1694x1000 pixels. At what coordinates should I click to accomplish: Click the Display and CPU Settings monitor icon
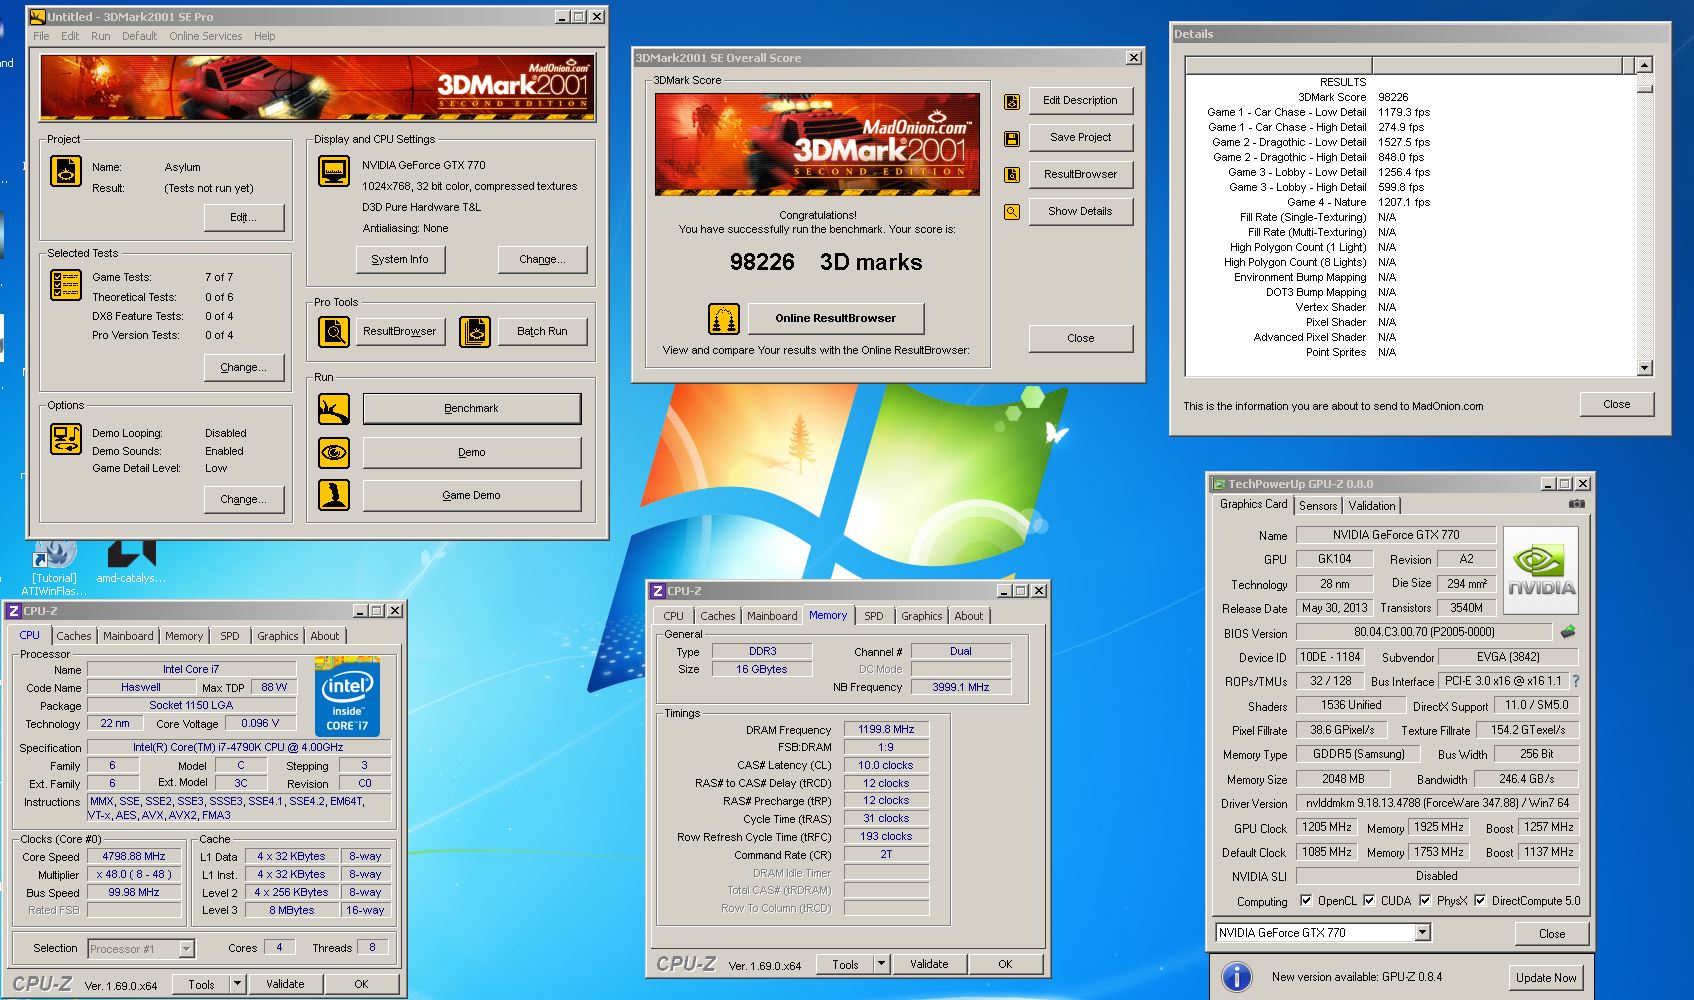334,171
